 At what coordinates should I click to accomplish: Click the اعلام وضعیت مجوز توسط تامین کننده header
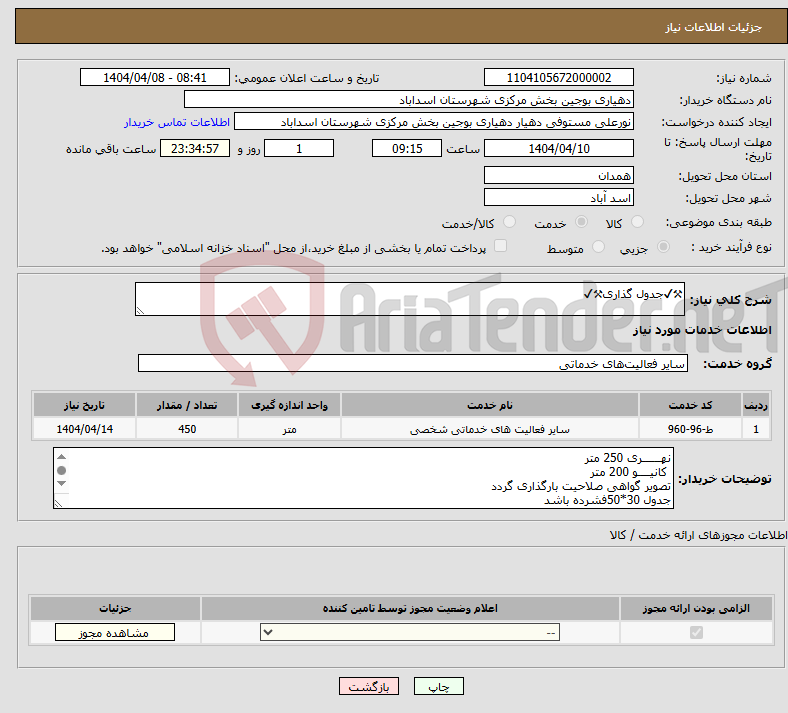[410, 608]
